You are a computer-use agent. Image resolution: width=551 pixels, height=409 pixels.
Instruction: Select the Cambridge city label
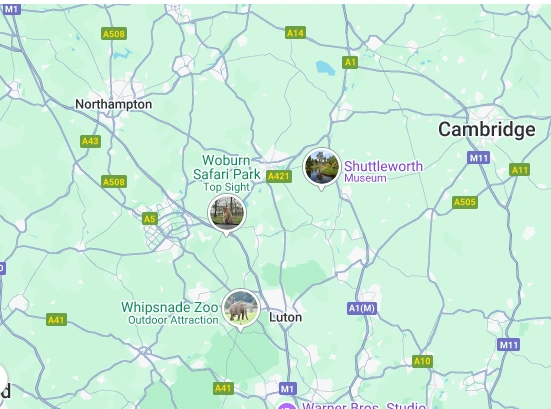point(487,129)
